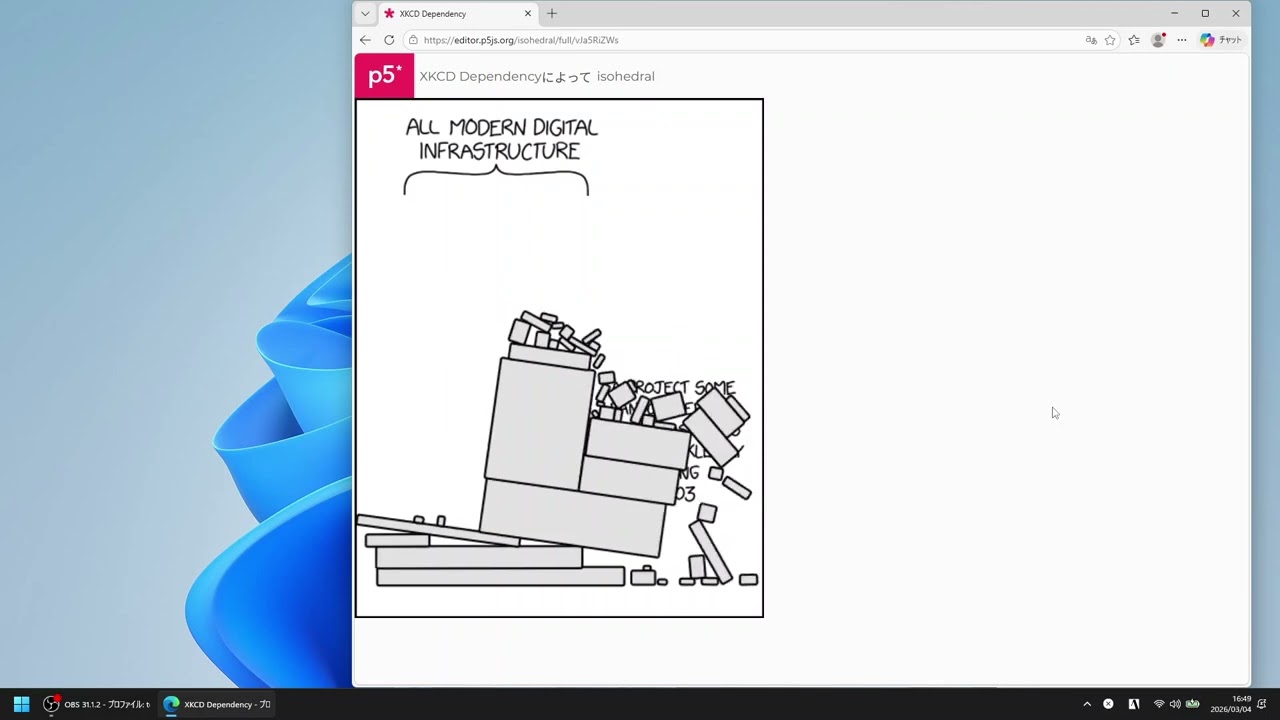Maximize the Edge window
The image size is (1280, 720).
tap(1205, 13)
